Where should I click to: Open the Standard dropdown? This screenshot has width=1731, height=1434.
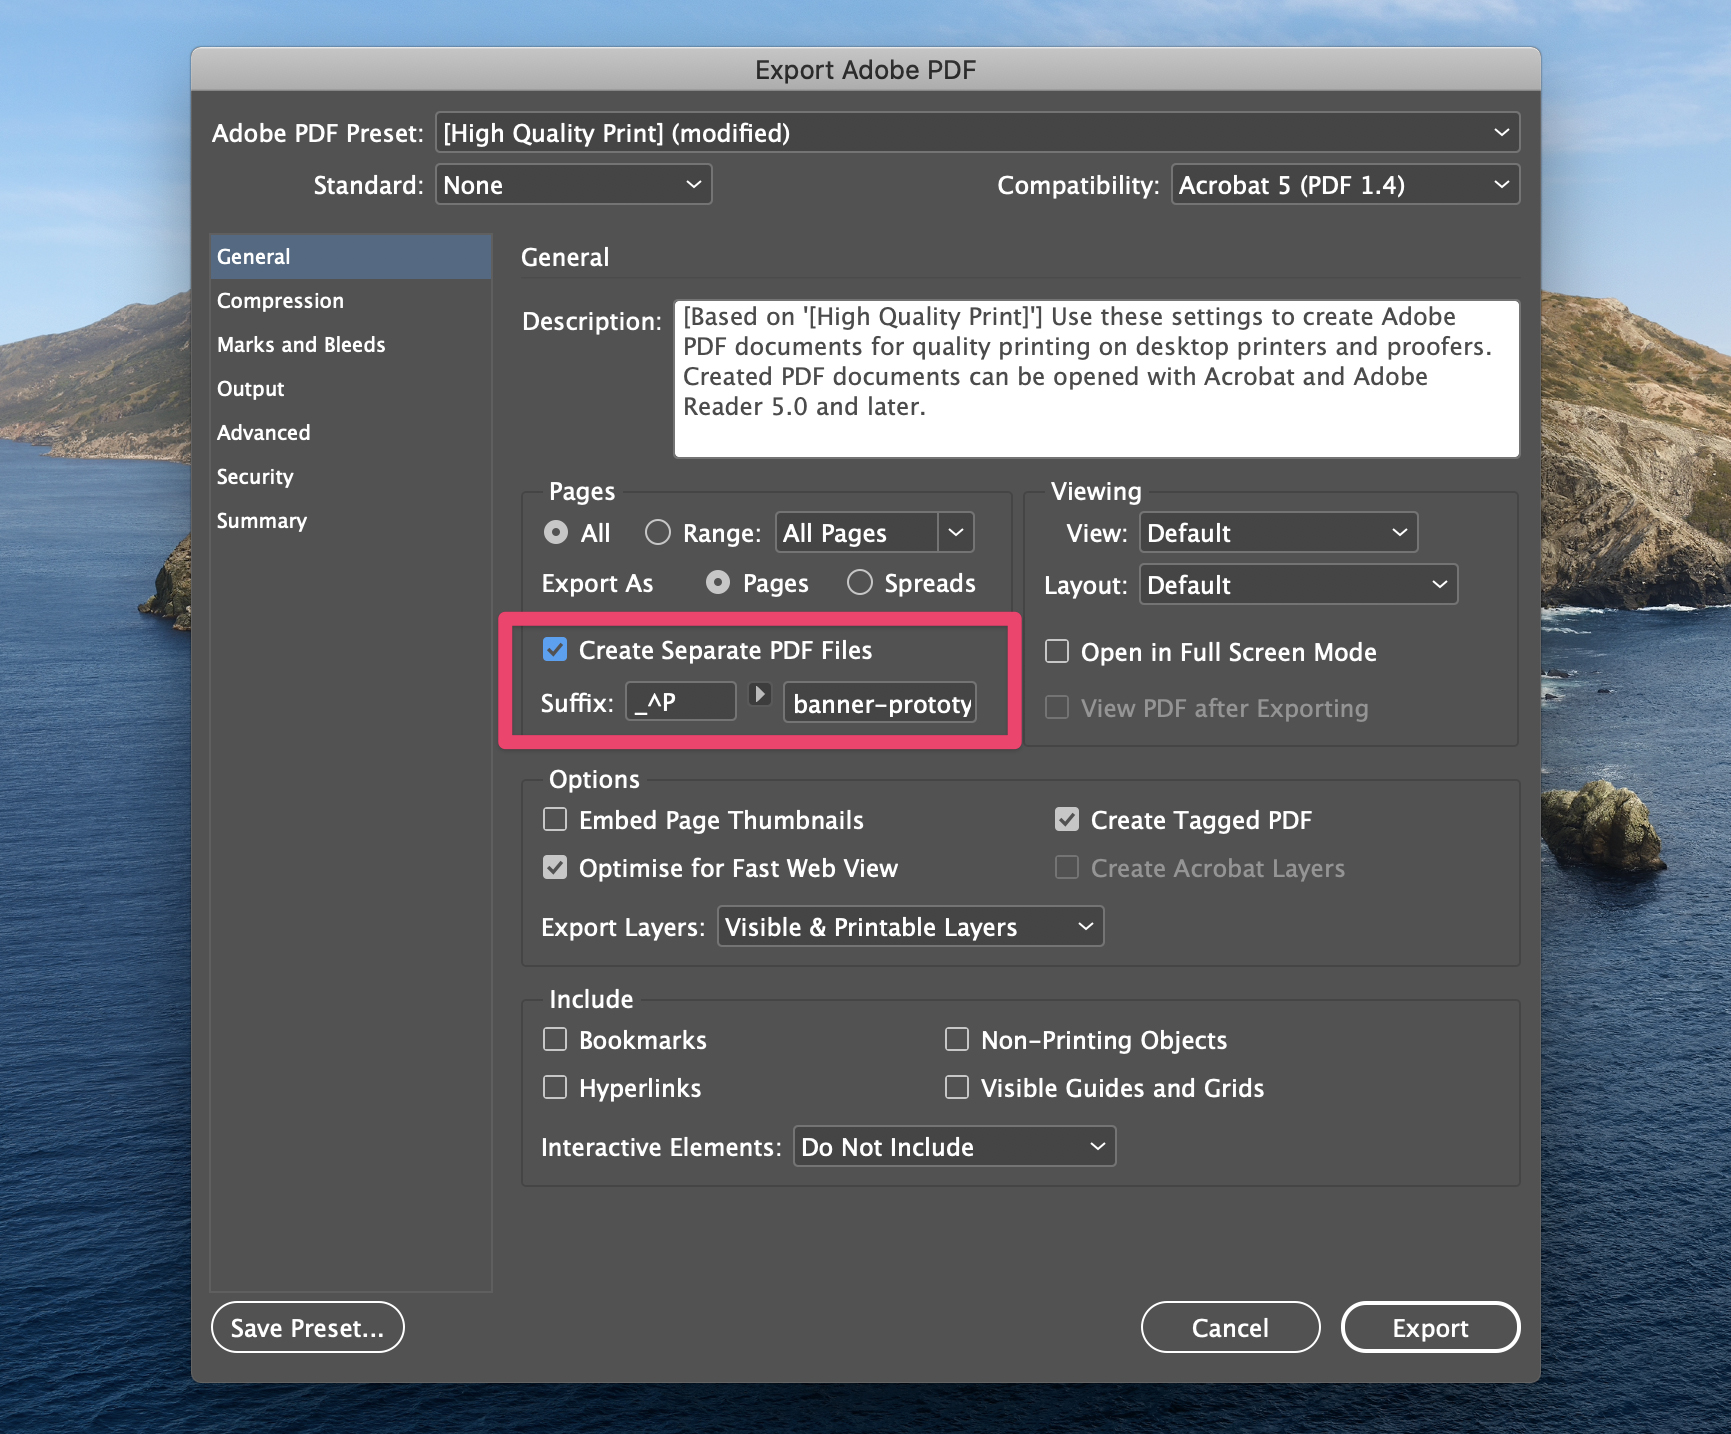pos(573,184)
